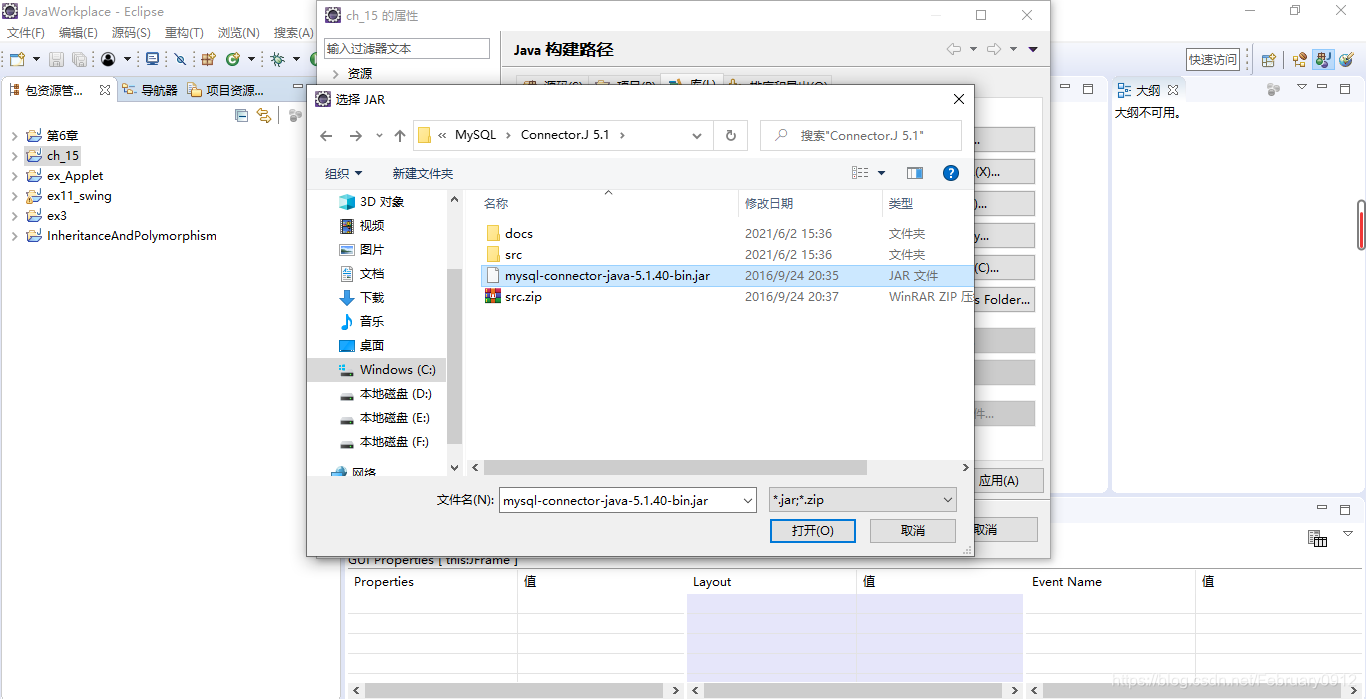Click Collapse All icon in Package Explorer
Screen dimensions: 1366x699
[241, 115]
